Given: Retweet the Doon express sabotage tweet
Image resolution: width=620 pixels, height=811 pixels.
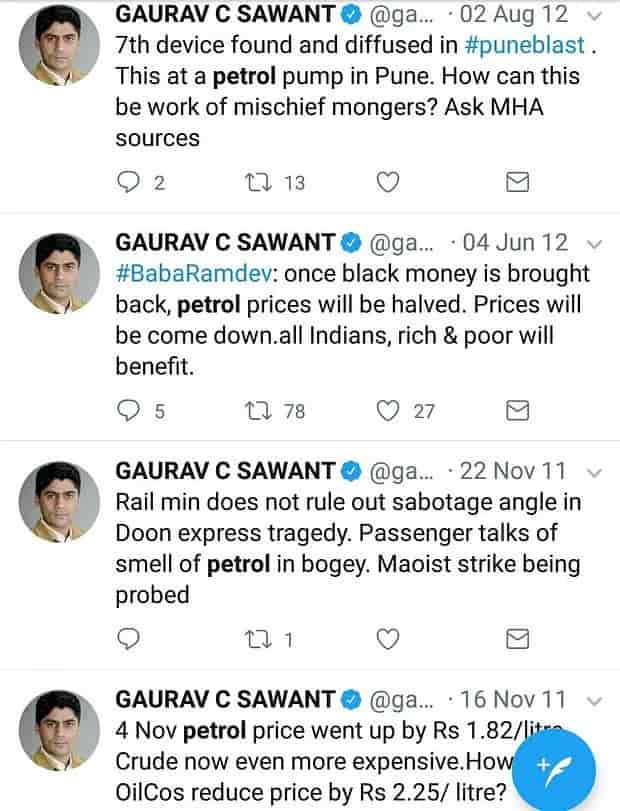Looking at the screenshot, I should coord(257,638).
